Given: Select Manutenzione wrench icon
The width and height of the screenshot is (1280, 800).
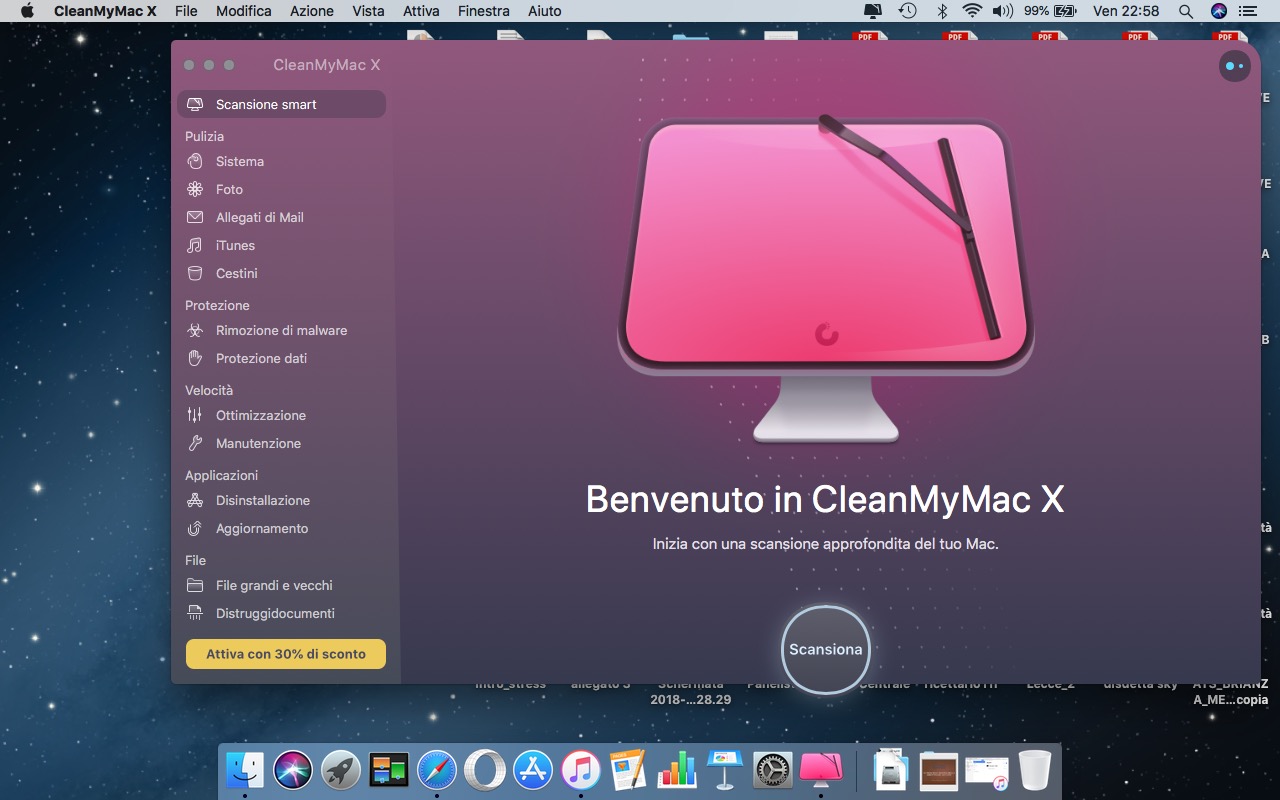Looking at the screenshot, I should [195, 443].
